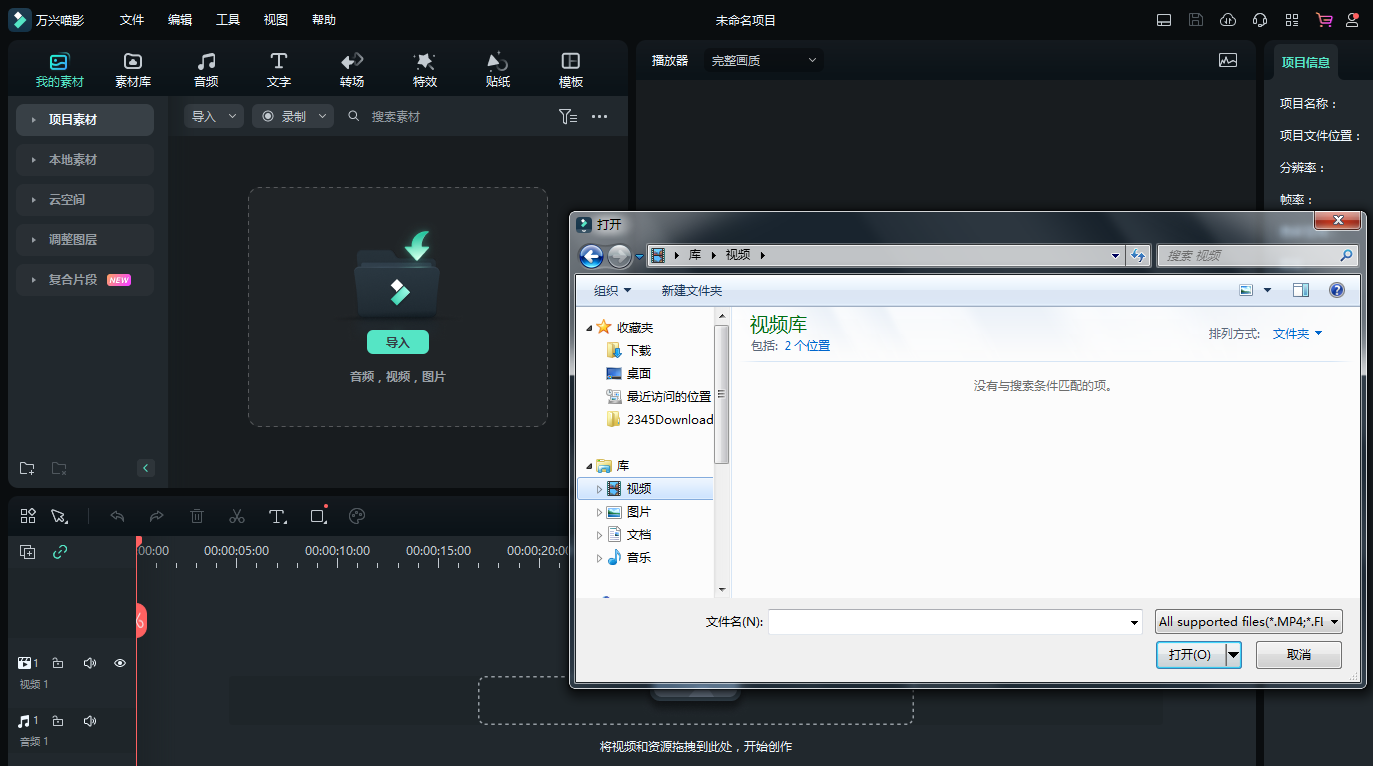Hide video track 1 with eye icon
Viewport: 1373px width, 766px height.
pyautogui.click(x=120, y=663)
